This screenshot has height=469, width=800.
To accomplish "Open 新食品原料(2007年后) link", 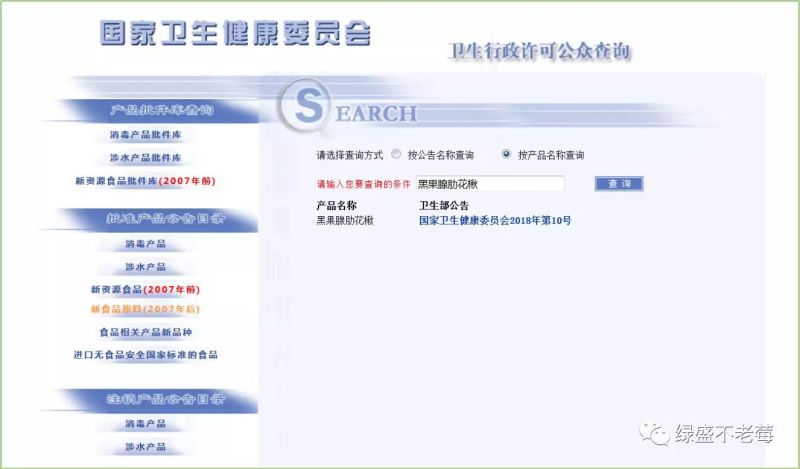I will point(145,309).
